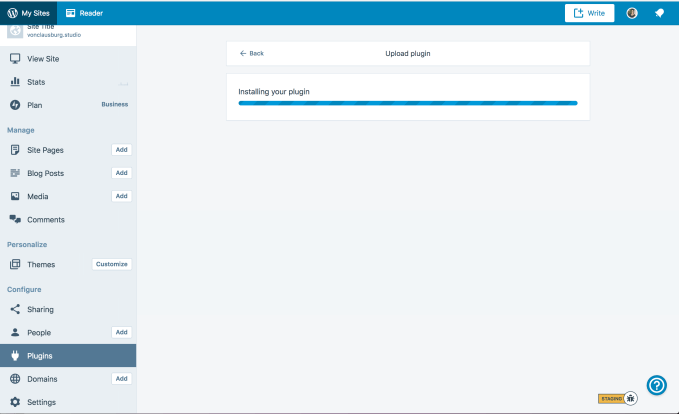This screenshot has height=414, width=679.
Task: Click the Configure section heading
Action: [x=24, y=289]
